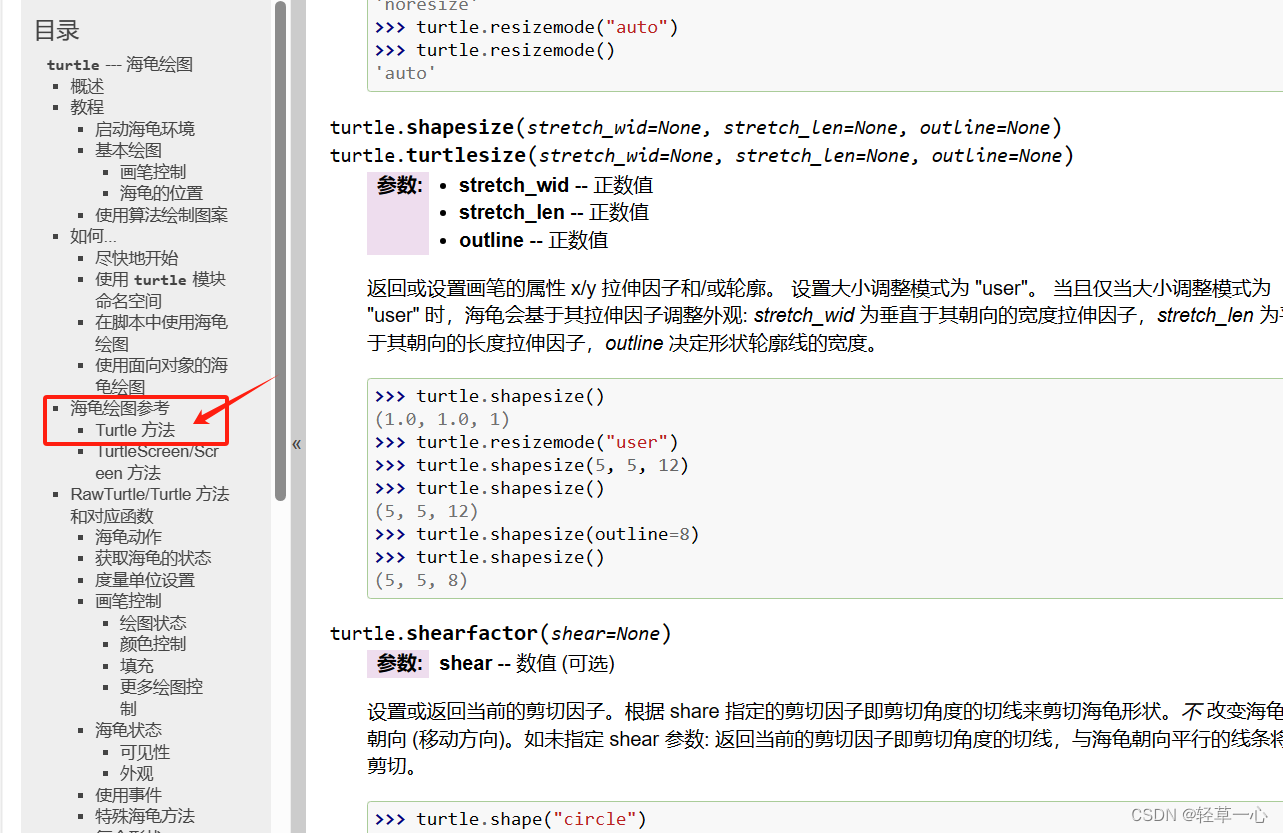Go to 海龟绘图参考 section

pyautogui.click(x=120, y=408)
